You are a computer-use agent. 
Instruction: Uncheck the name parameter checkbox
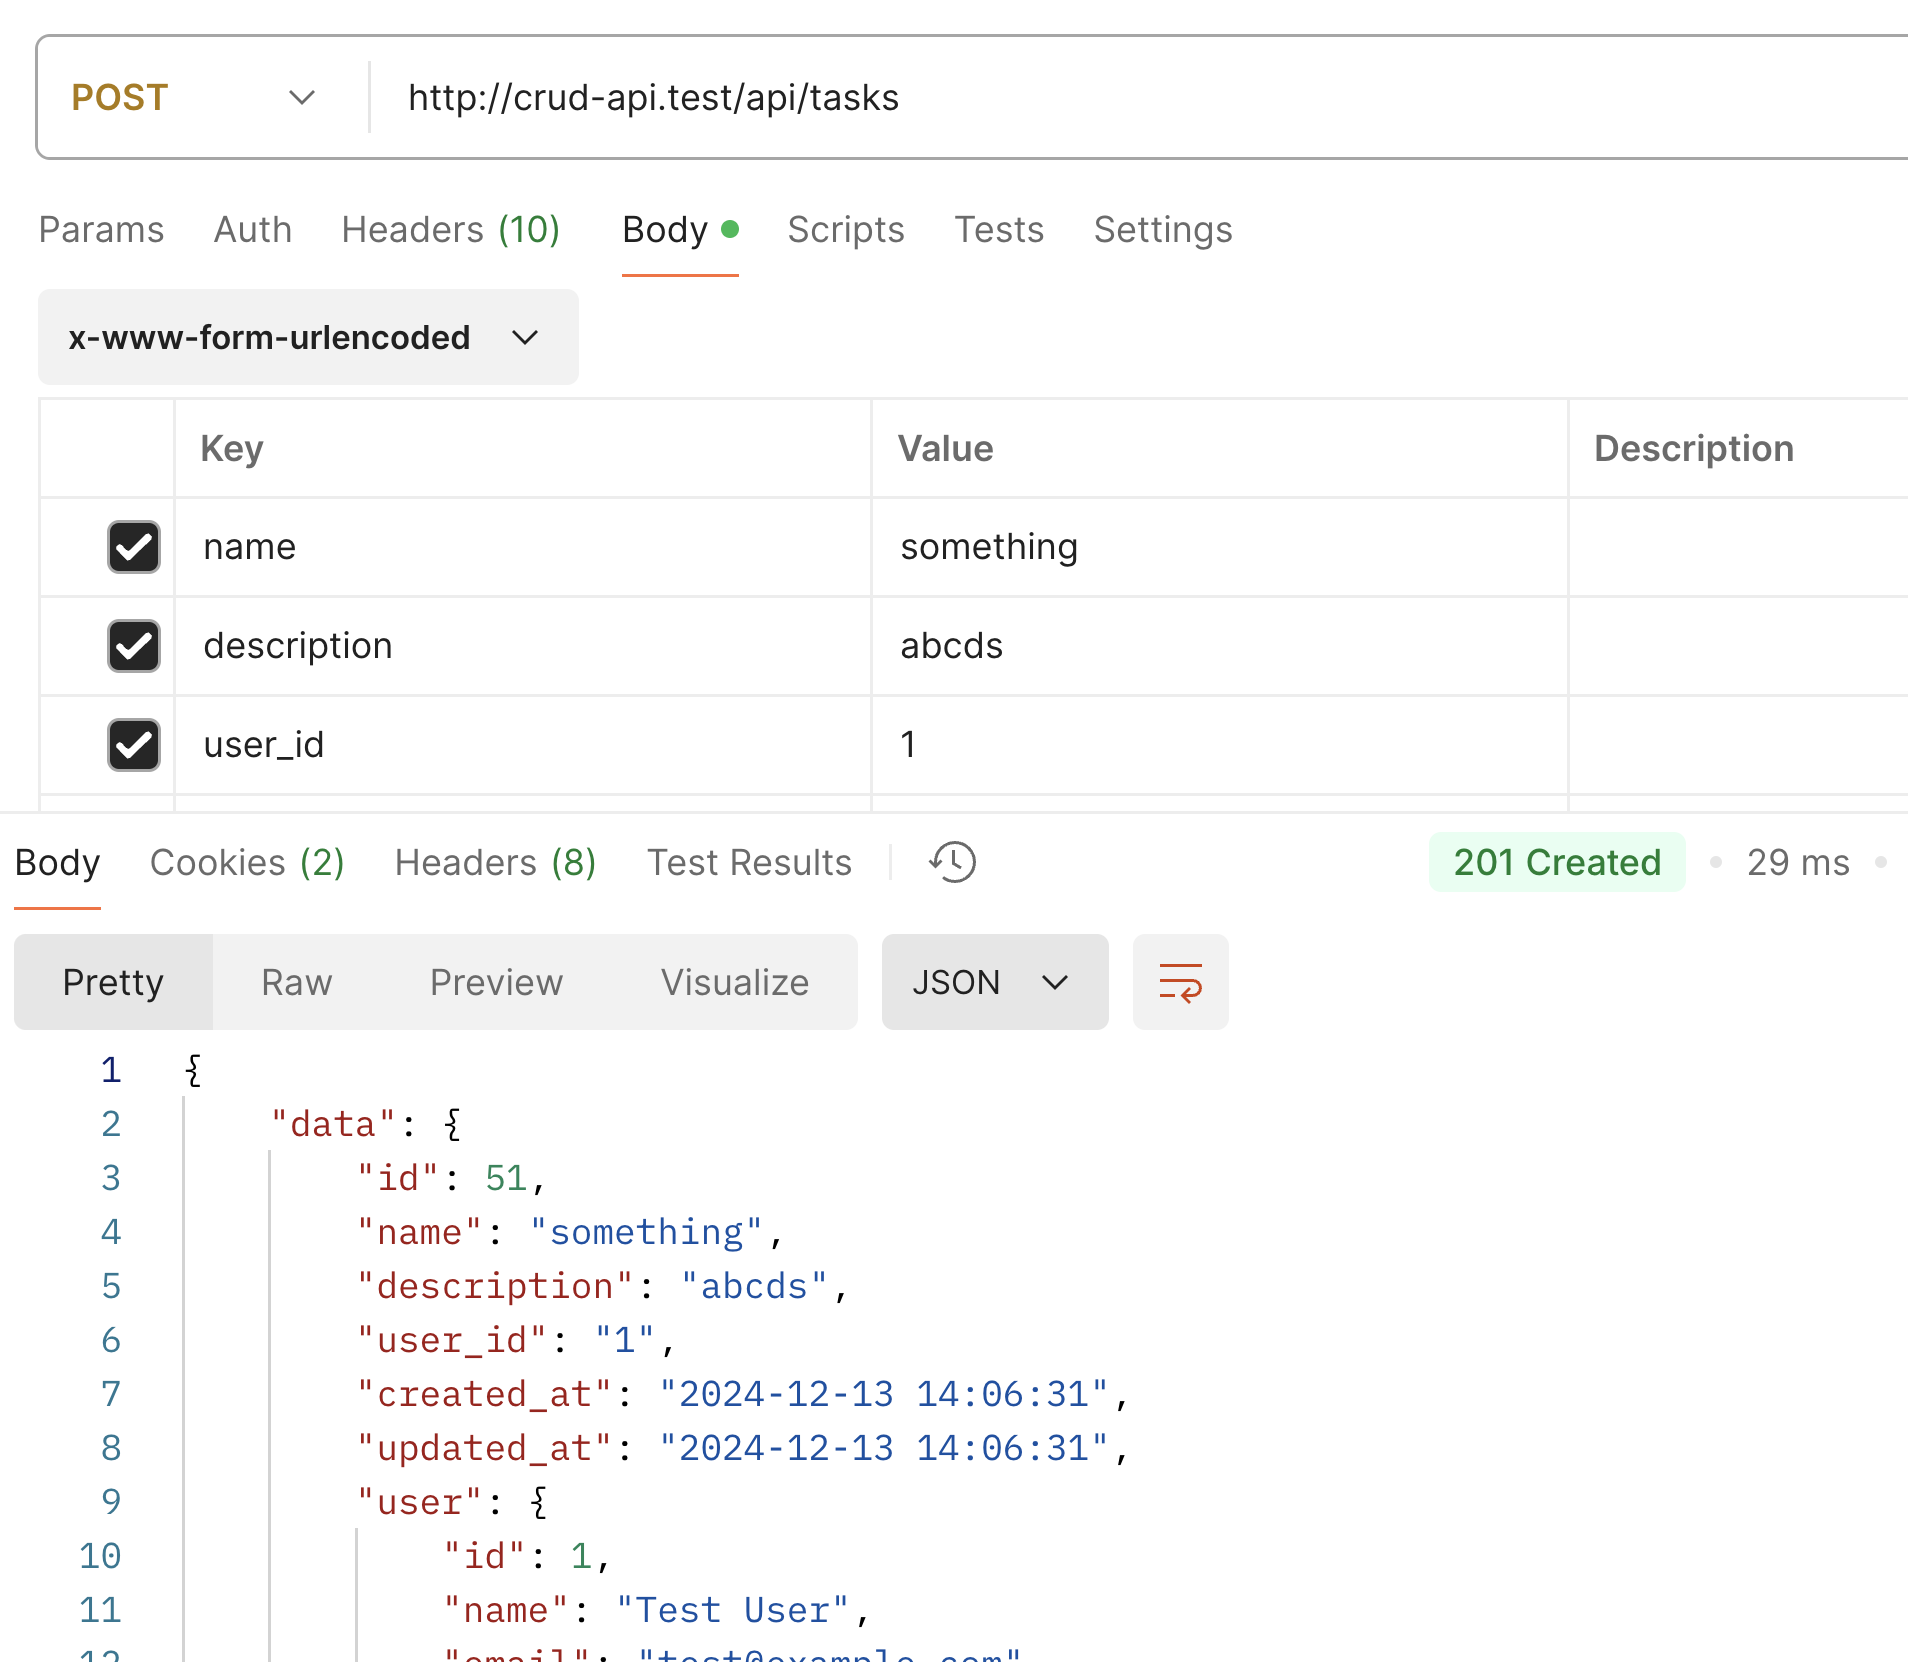point(134,547)
